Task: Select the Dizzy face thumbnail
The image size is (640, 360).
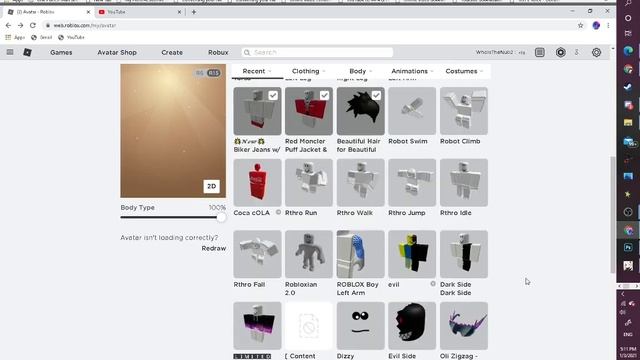Action: [360, 326]
